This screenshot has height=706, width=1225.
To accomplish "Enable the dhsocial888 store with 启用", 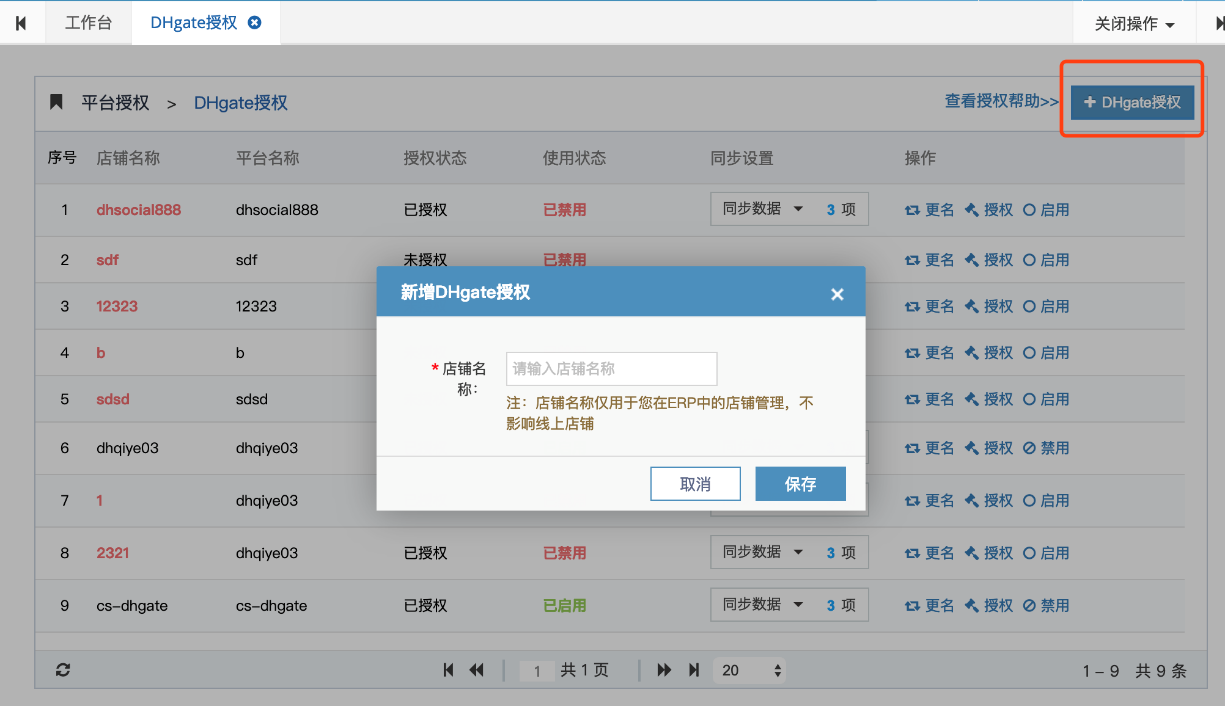I will point(1046,210).
